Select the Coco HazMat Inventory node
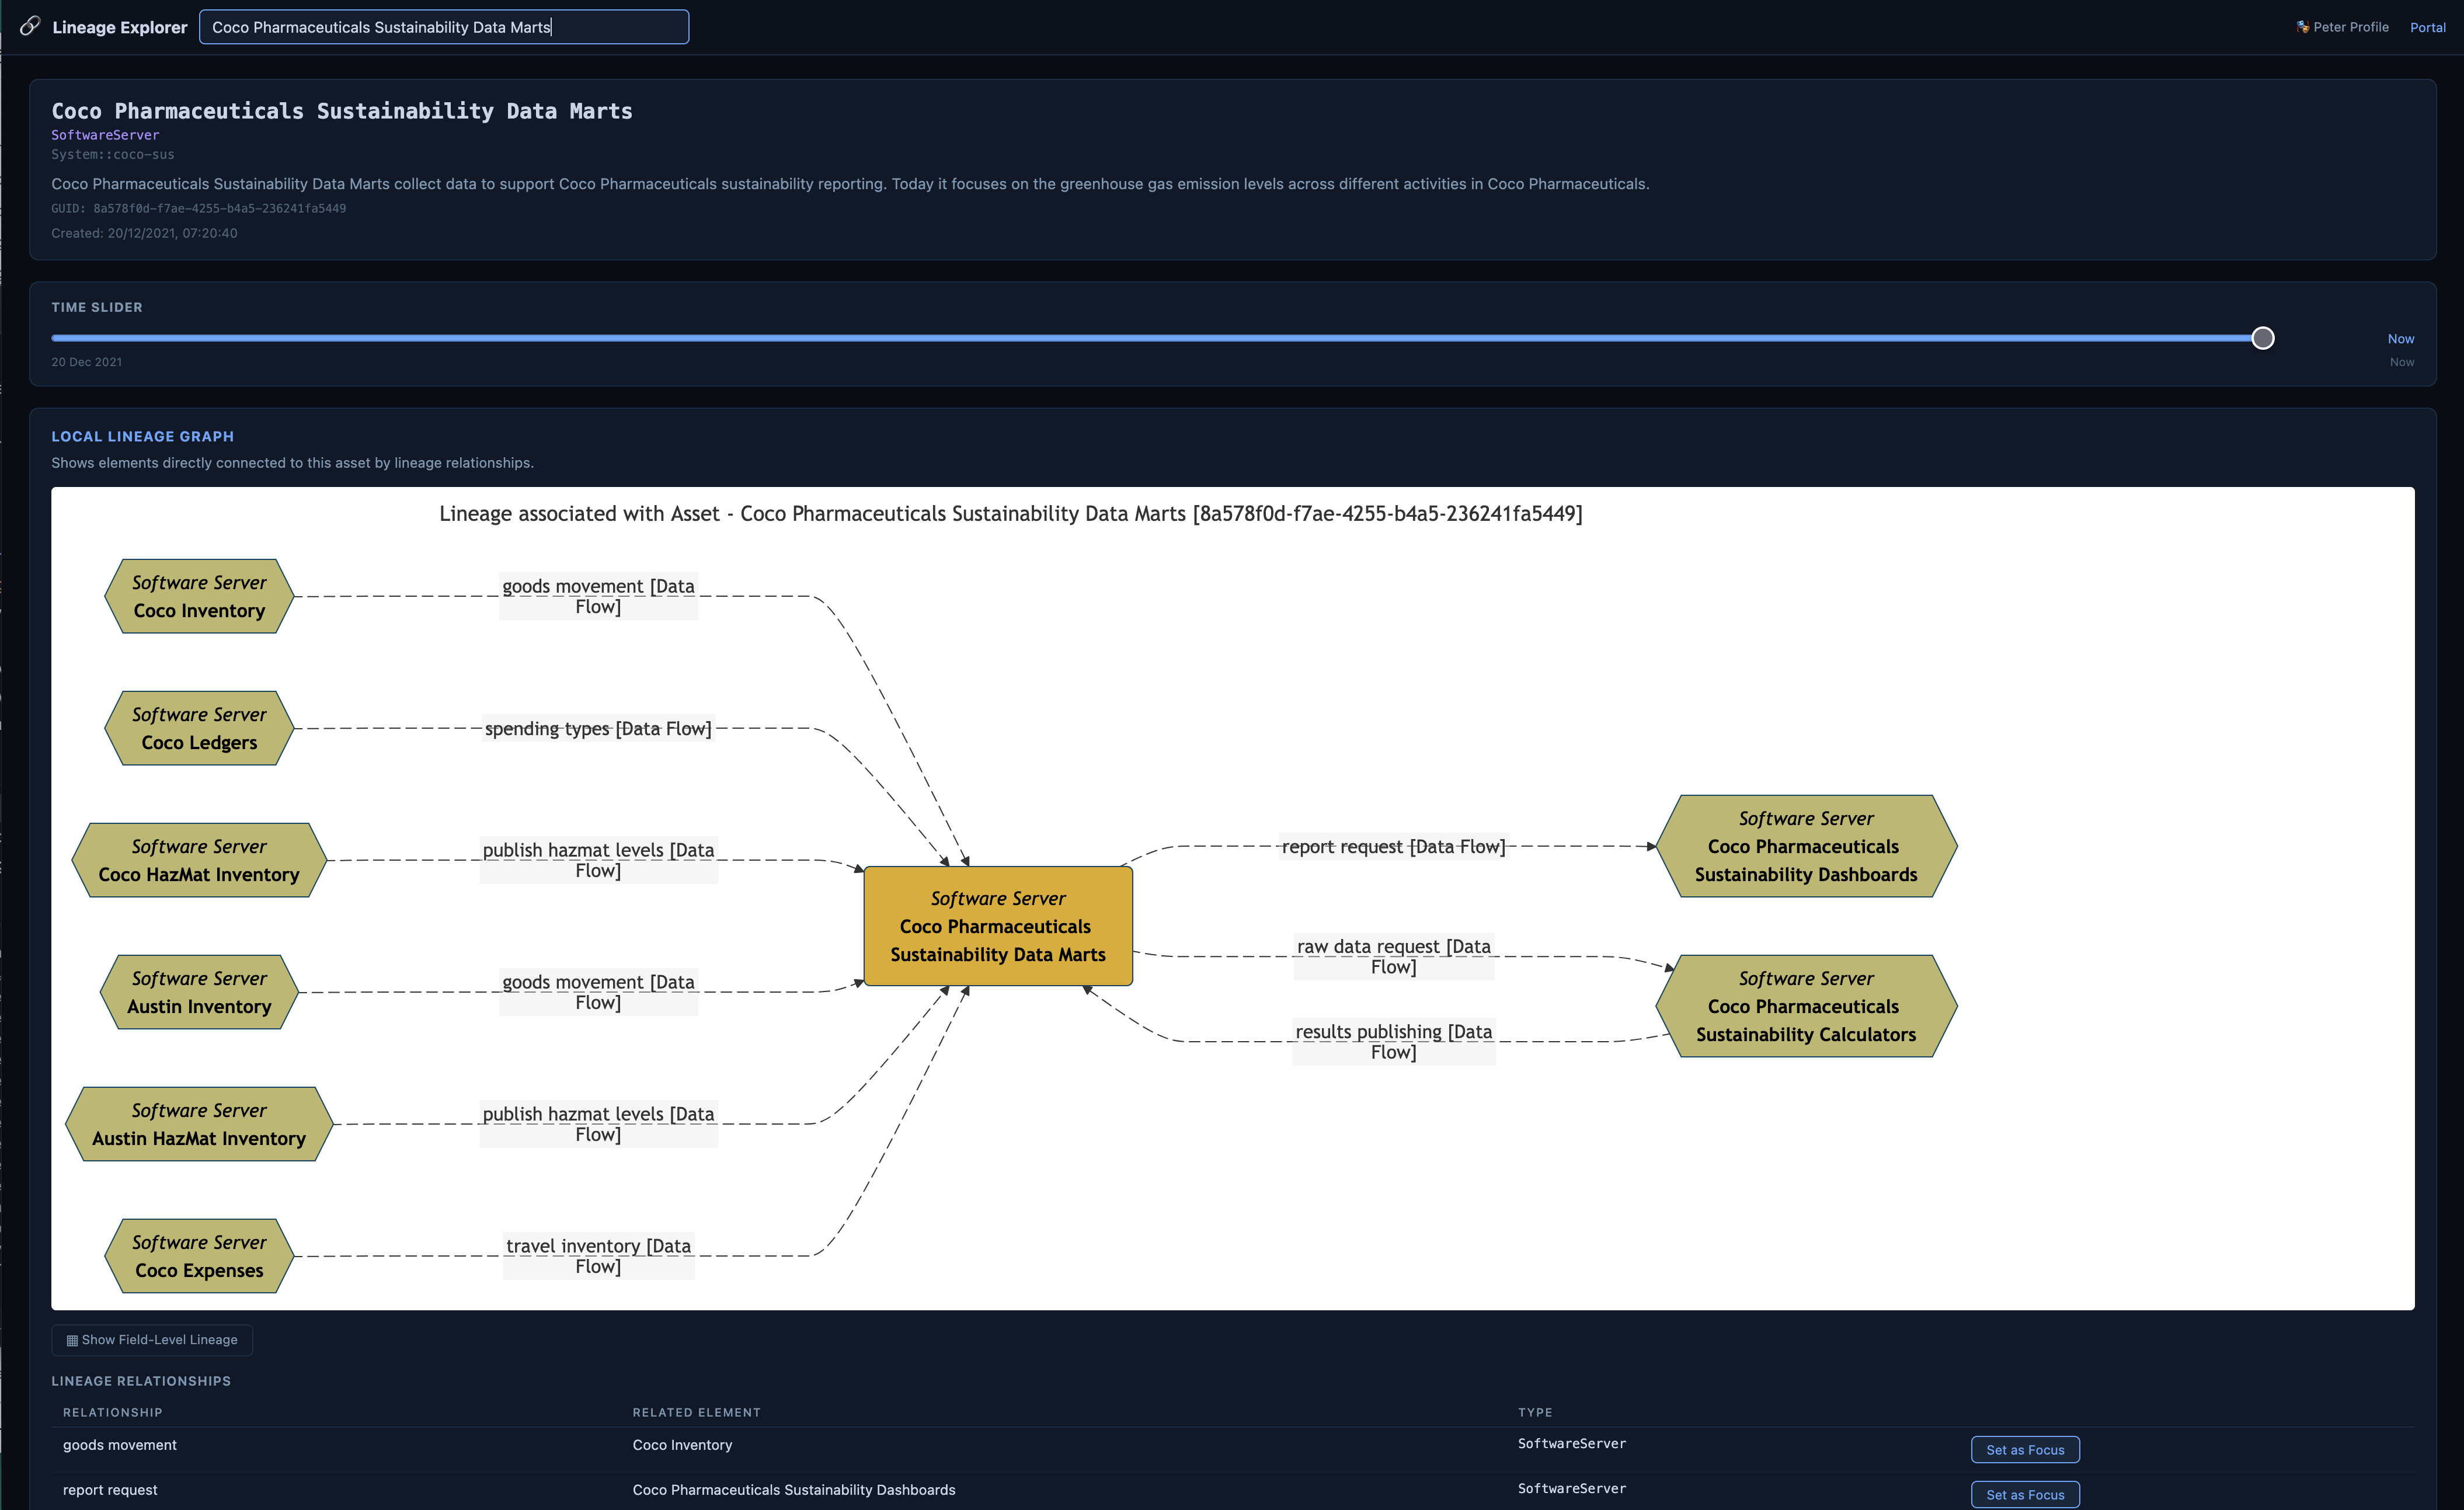Screen dimensions: 2464x1510 coord(199,860)
